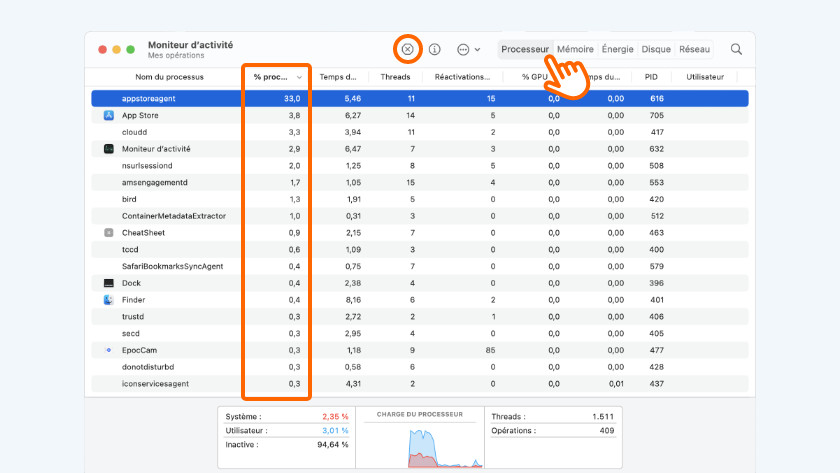Click the Moniteur d'activité row icon
The image size is (840, 473).
pyautogui.click(x=109, y=149)
